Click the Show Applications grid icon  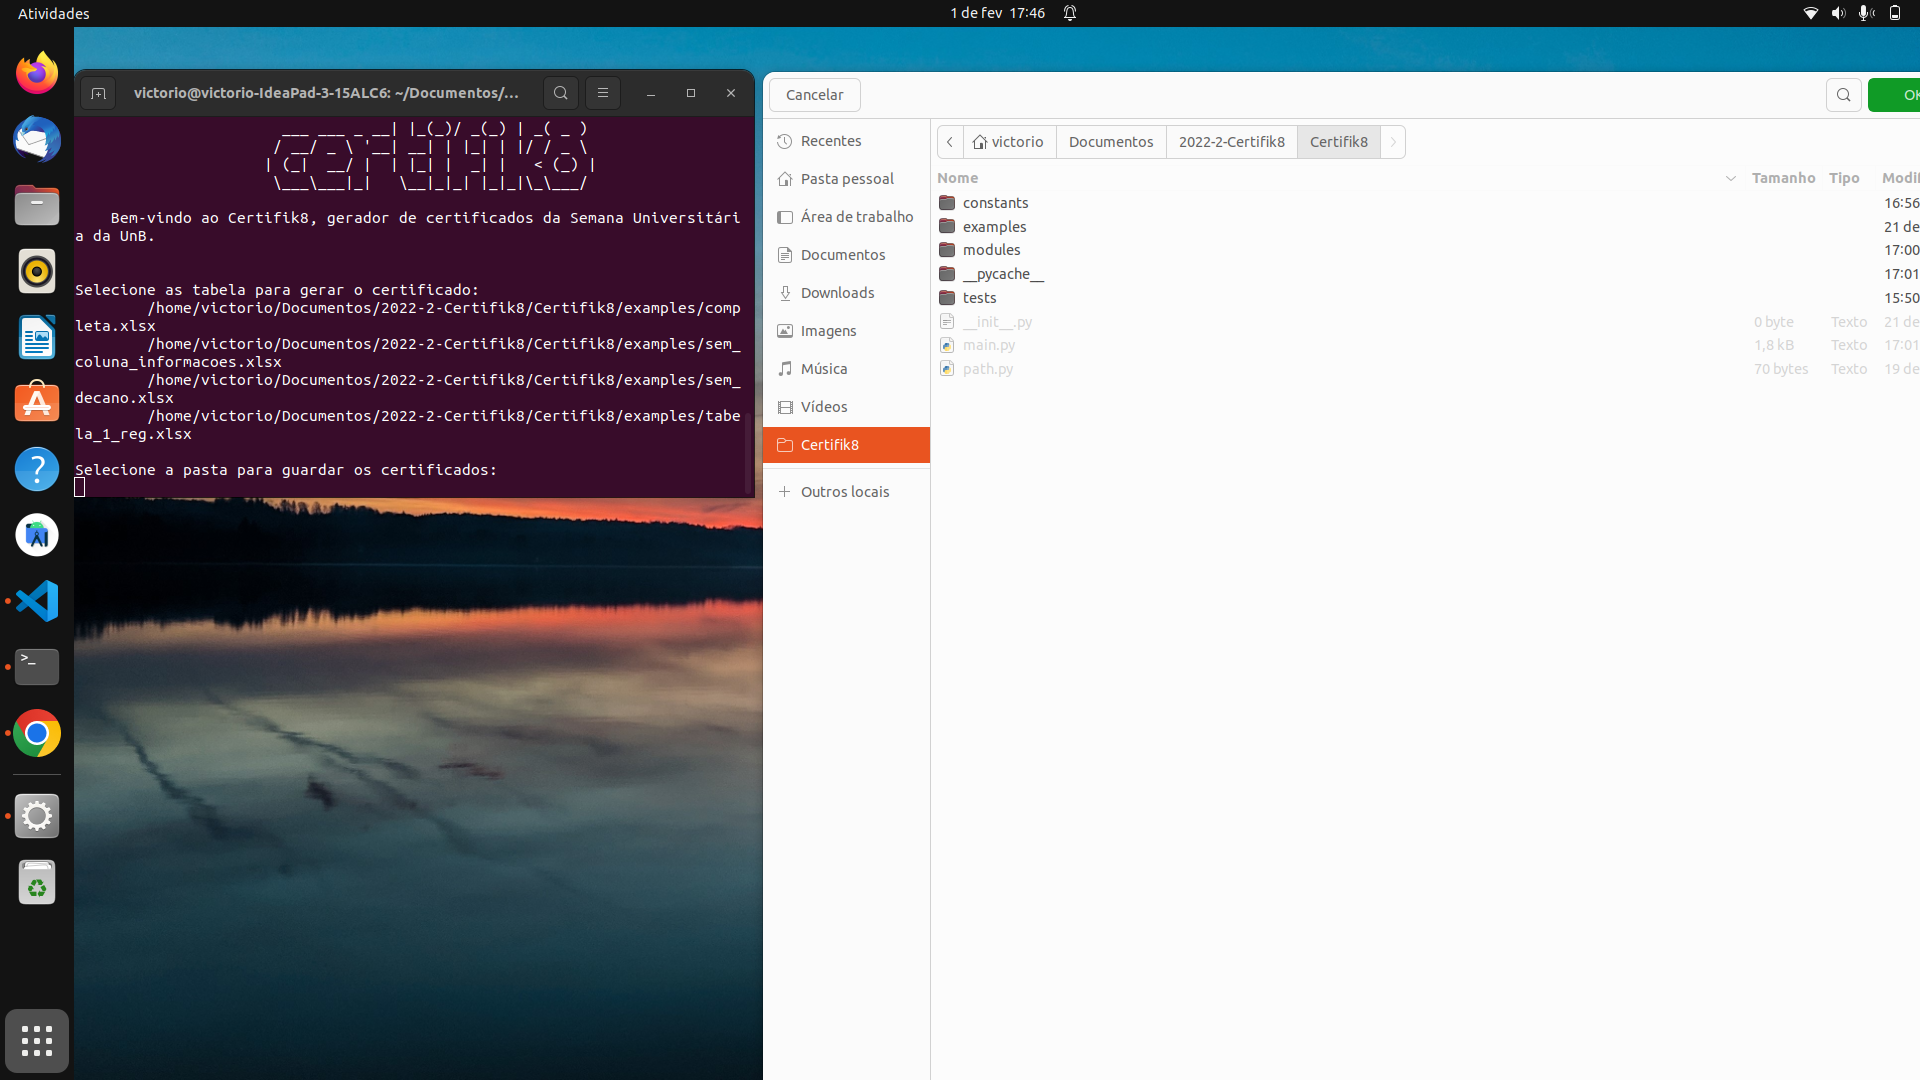36,1040
